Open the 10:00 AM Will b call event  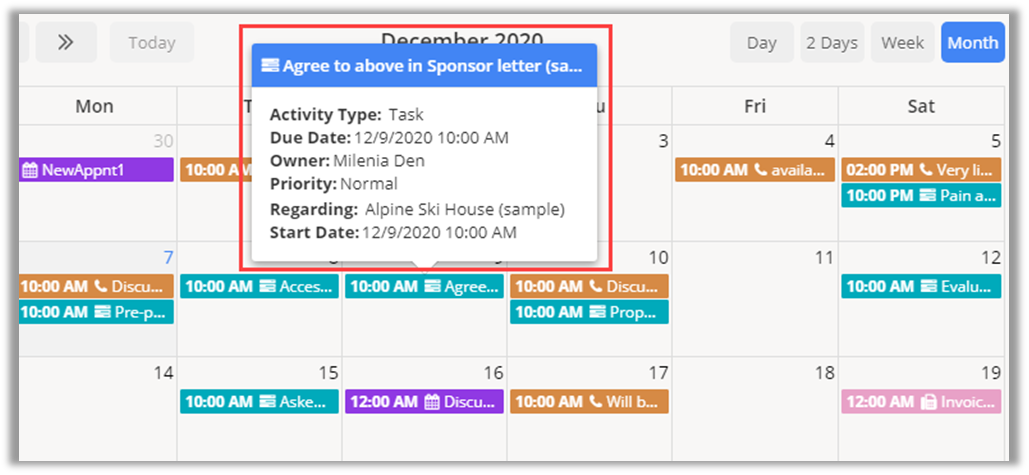(x=588, y=402)
